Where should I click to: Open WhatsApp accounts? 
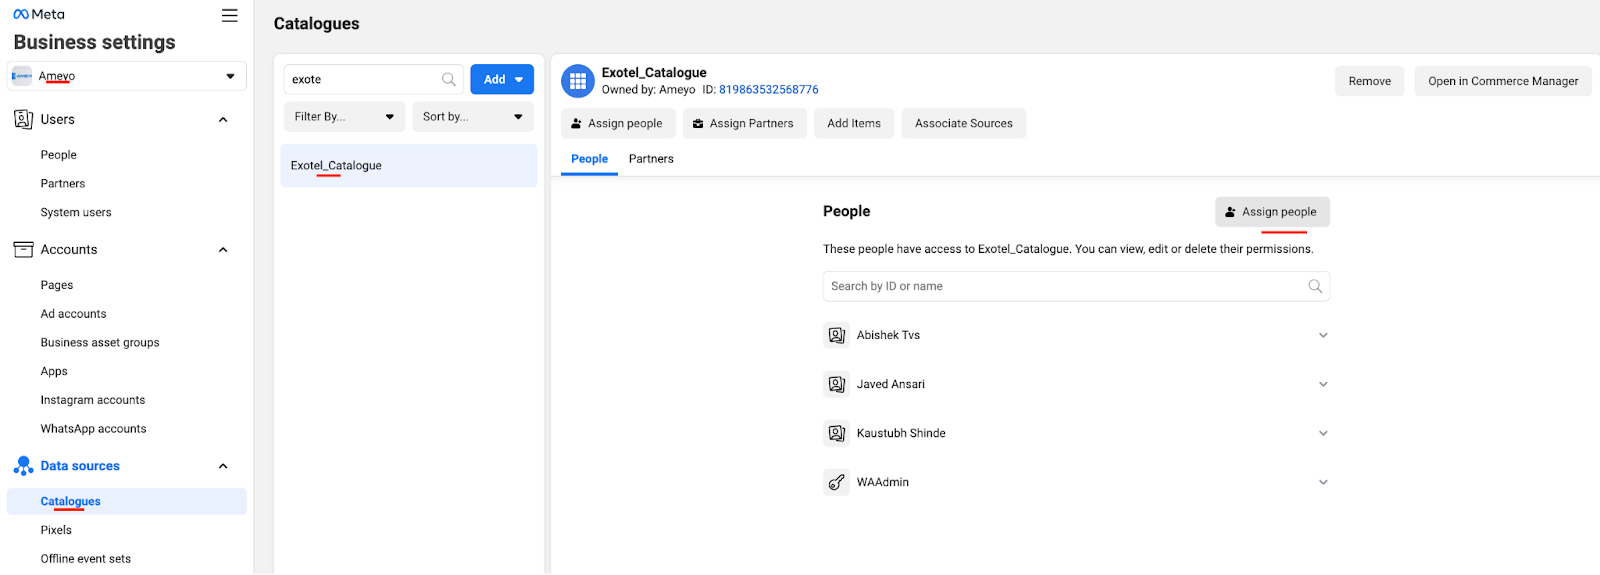pyautogui.click(x=93, y=429)
